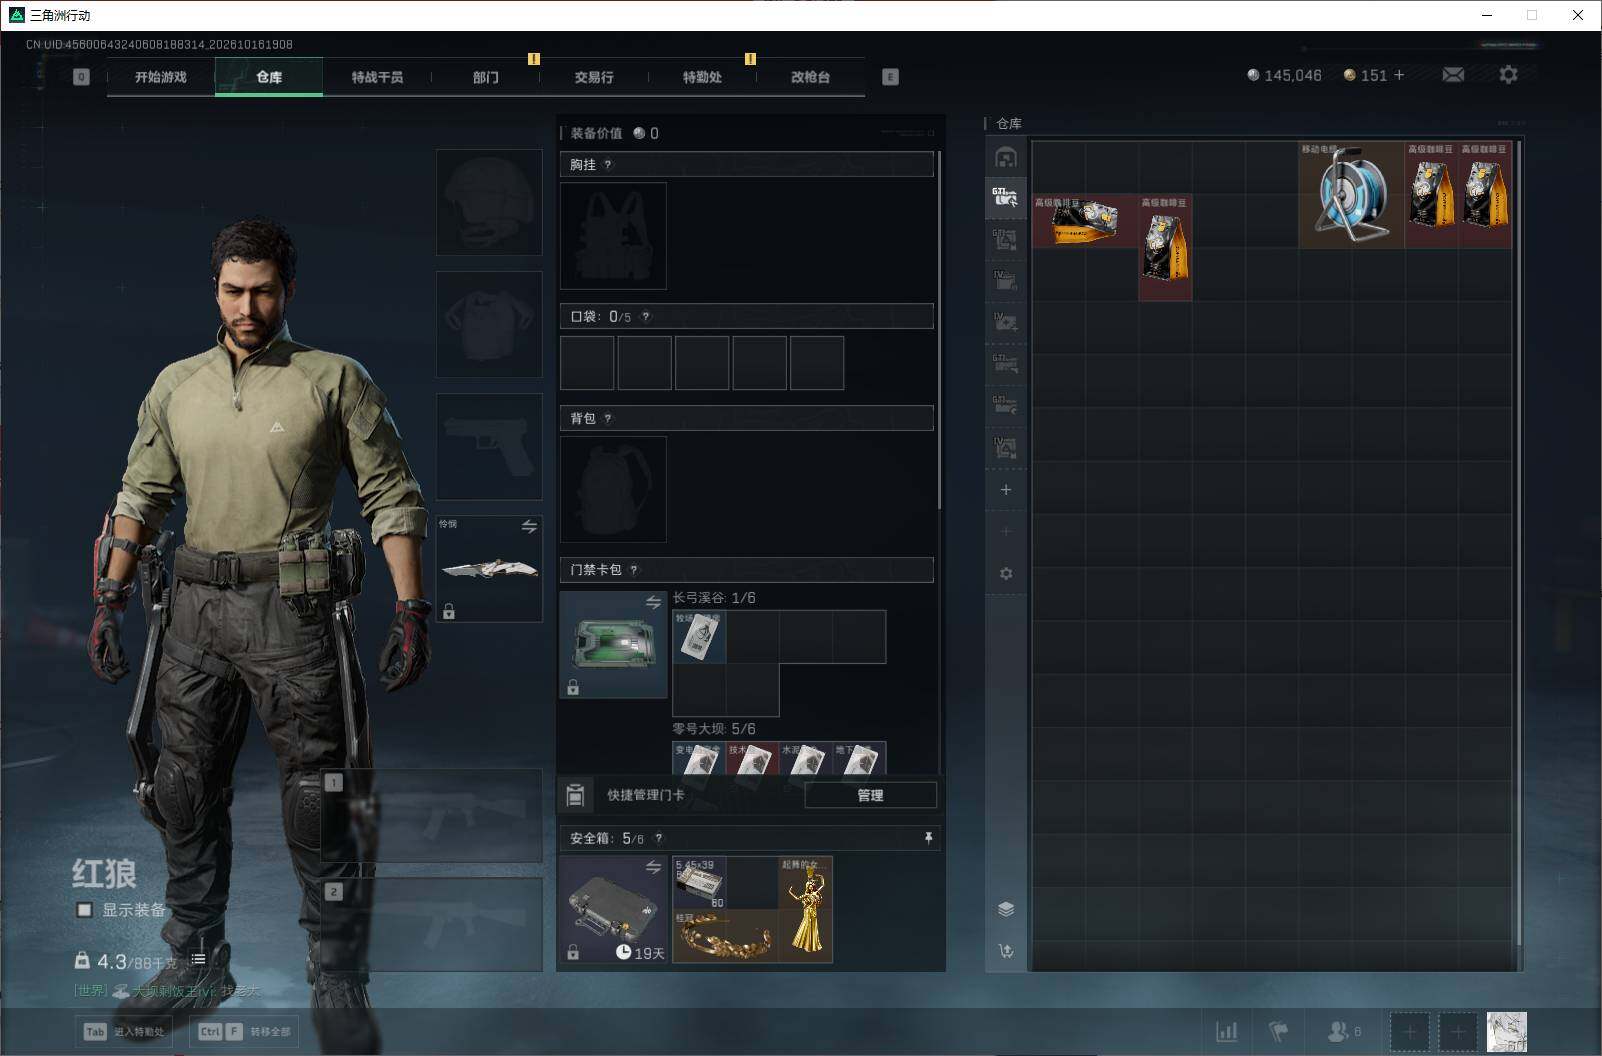Tick the 显示装备 checkbox
This screenshot has height=1056, width=1602.
pos(85,910)
